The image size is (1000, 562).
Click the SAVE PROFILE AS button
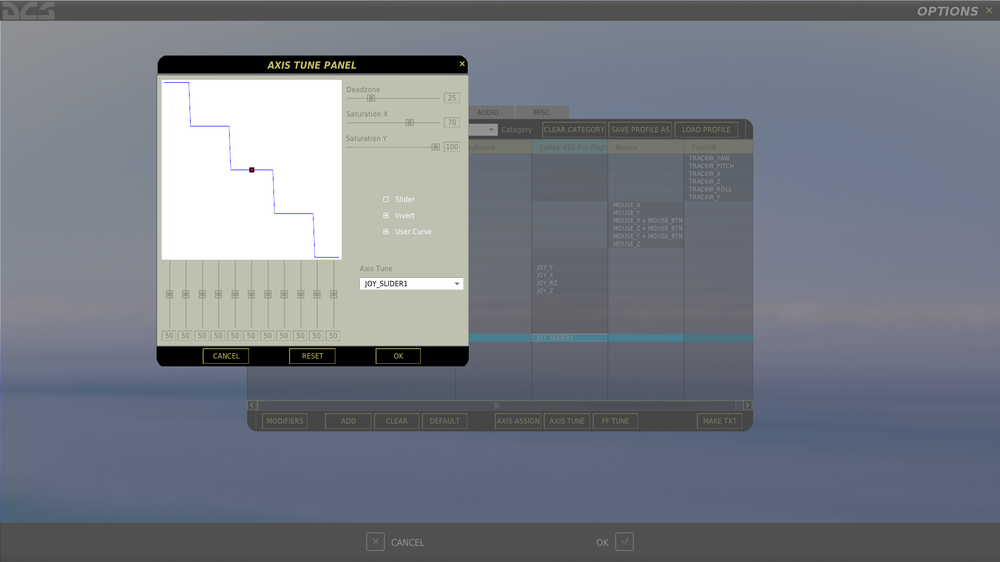pyautogui.click(x=640, y=129)
